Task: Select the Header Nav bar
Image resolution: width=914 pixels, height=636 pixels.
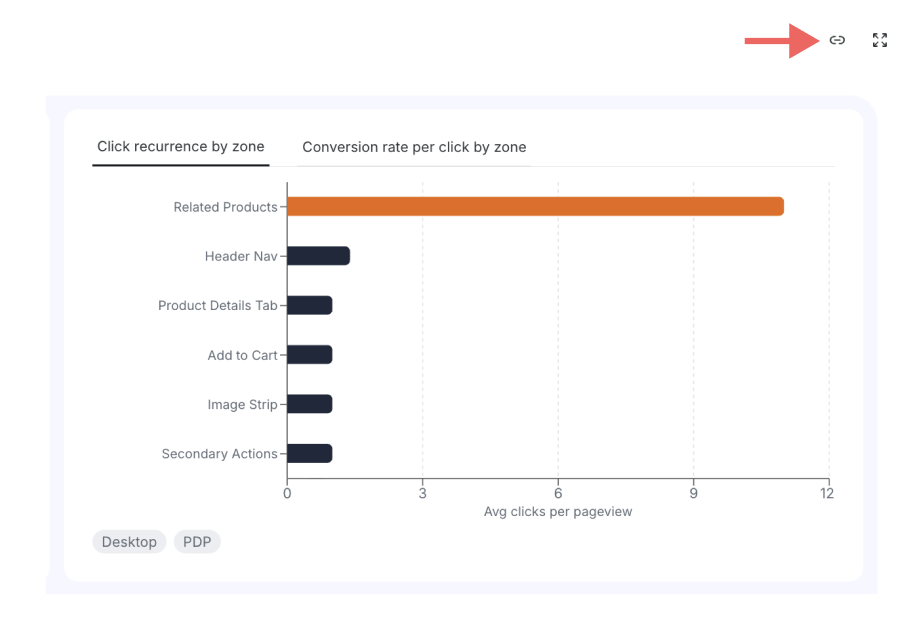Action: 318,256
